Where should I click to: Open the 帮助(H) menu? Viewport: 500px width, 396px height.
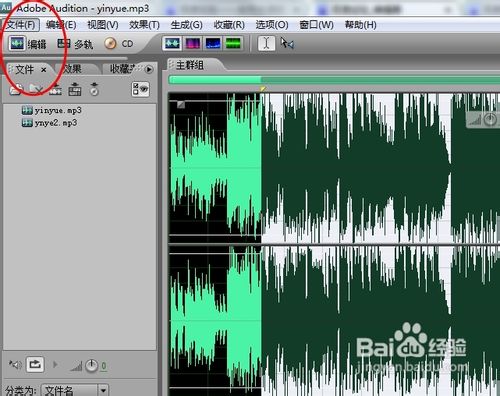tap(361, 25)
